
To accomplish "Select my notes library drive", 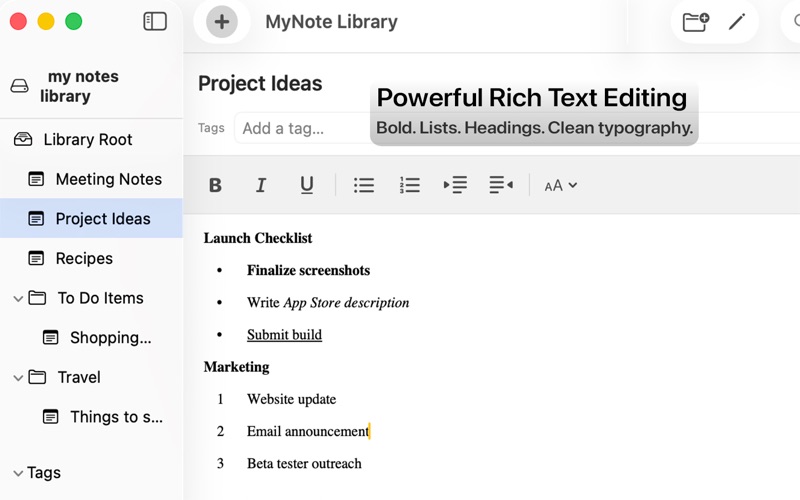I will point(79,86).
